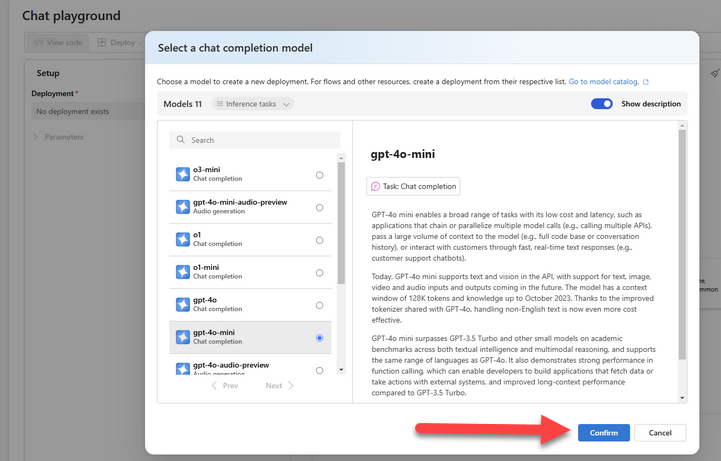721x461 pixels.
Task: Click the search magnifier icon
Action: (x=181, y=140)
